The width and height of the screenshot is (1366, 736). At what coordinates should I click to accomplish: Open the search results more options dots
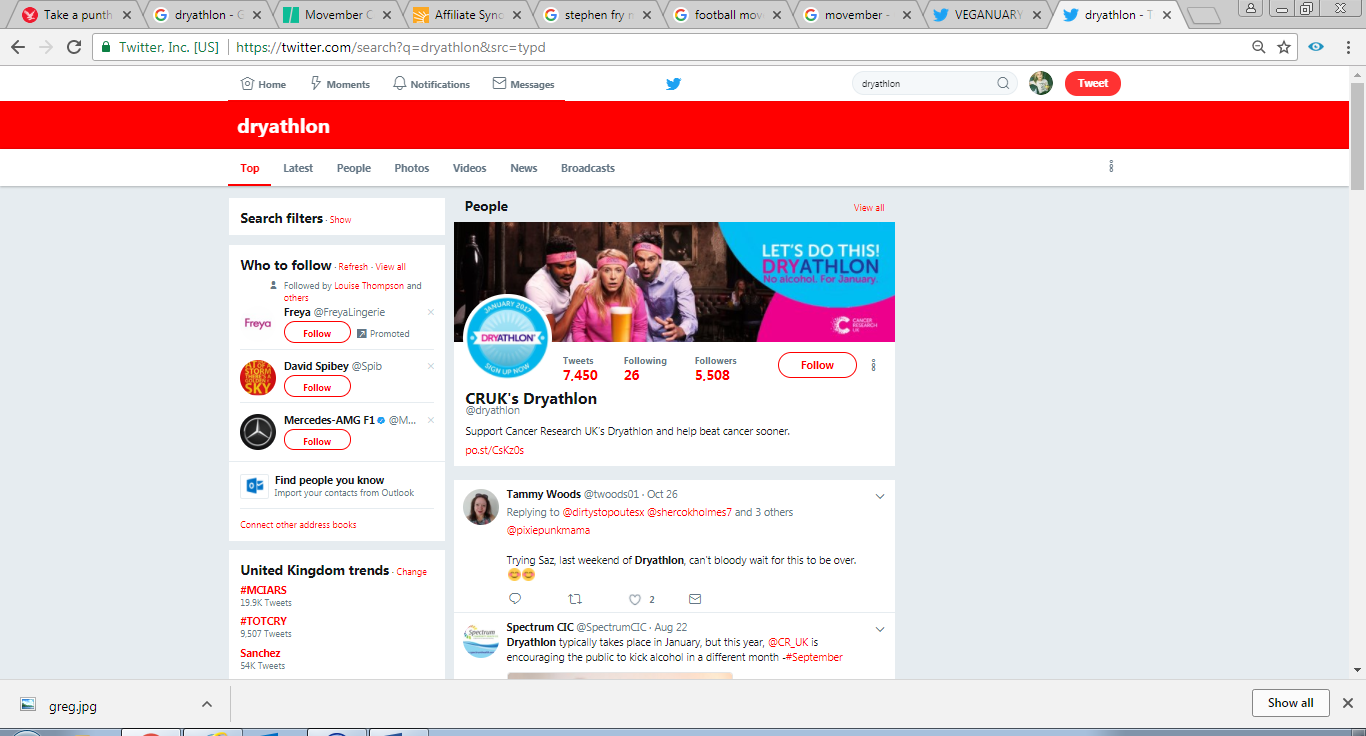[x=1111, y=167]
